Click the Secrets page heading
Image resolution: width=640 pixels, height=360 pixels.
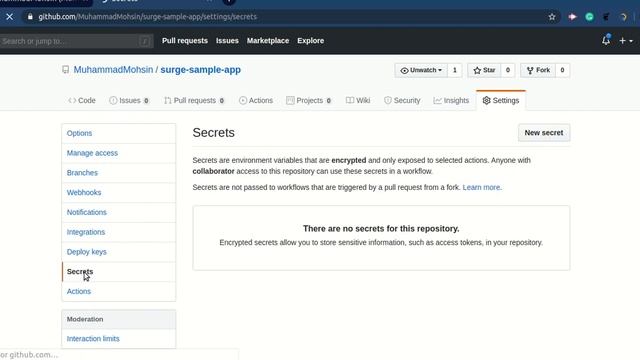213,133
